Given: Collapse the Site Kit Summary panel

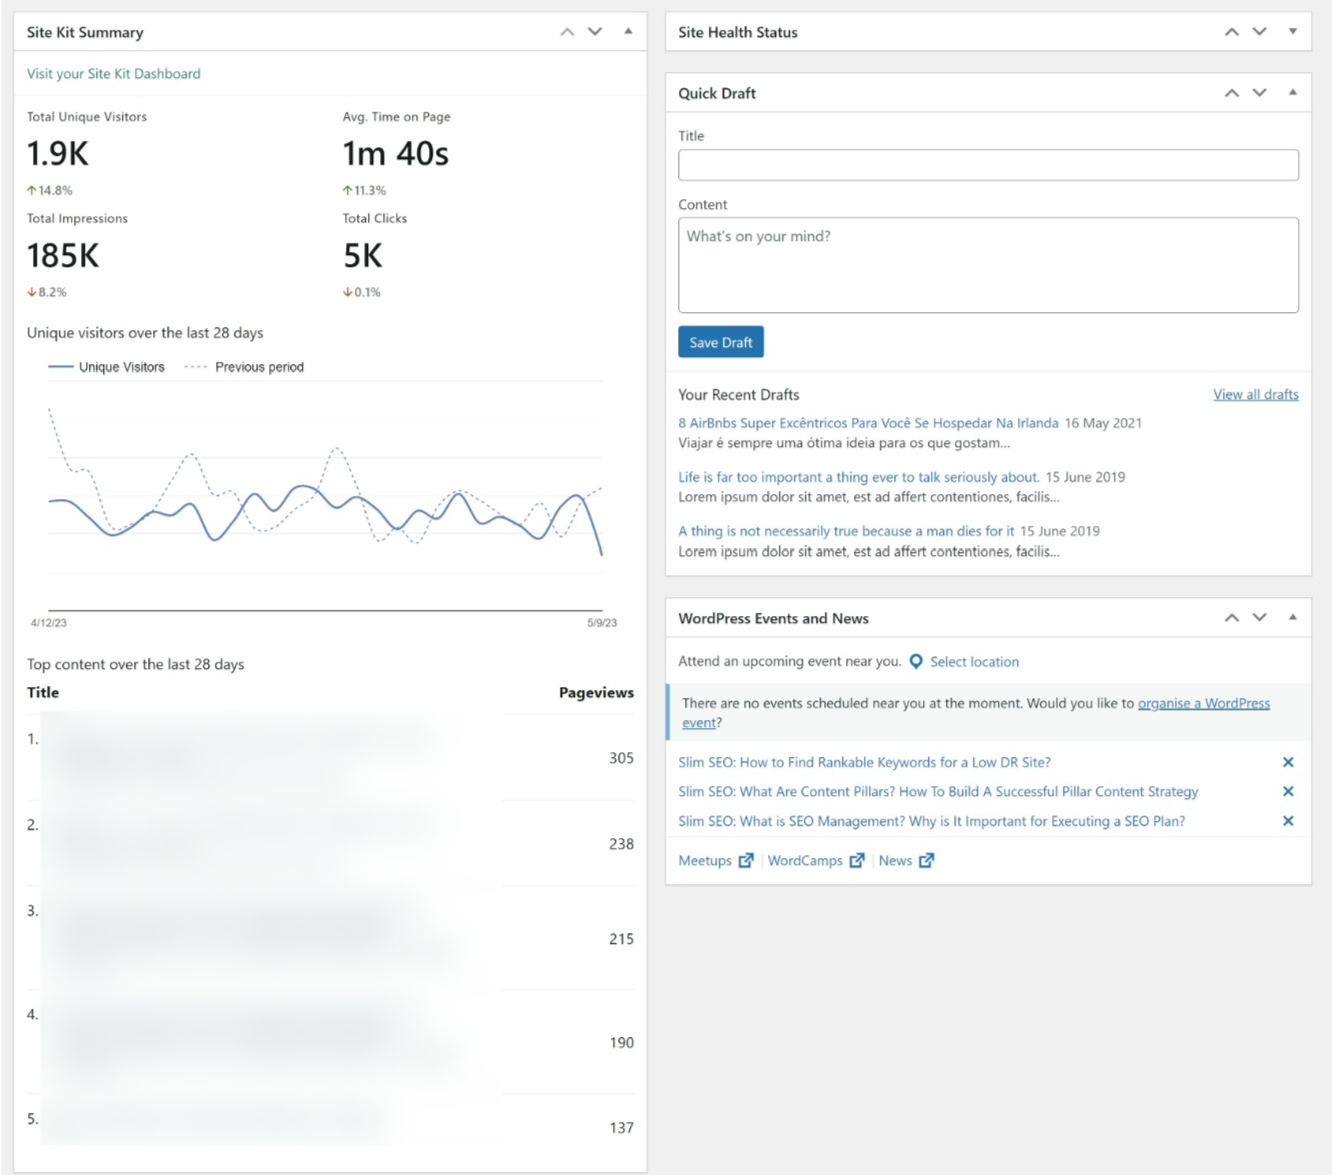Looking at the screenshot, I should click(628, 31).
